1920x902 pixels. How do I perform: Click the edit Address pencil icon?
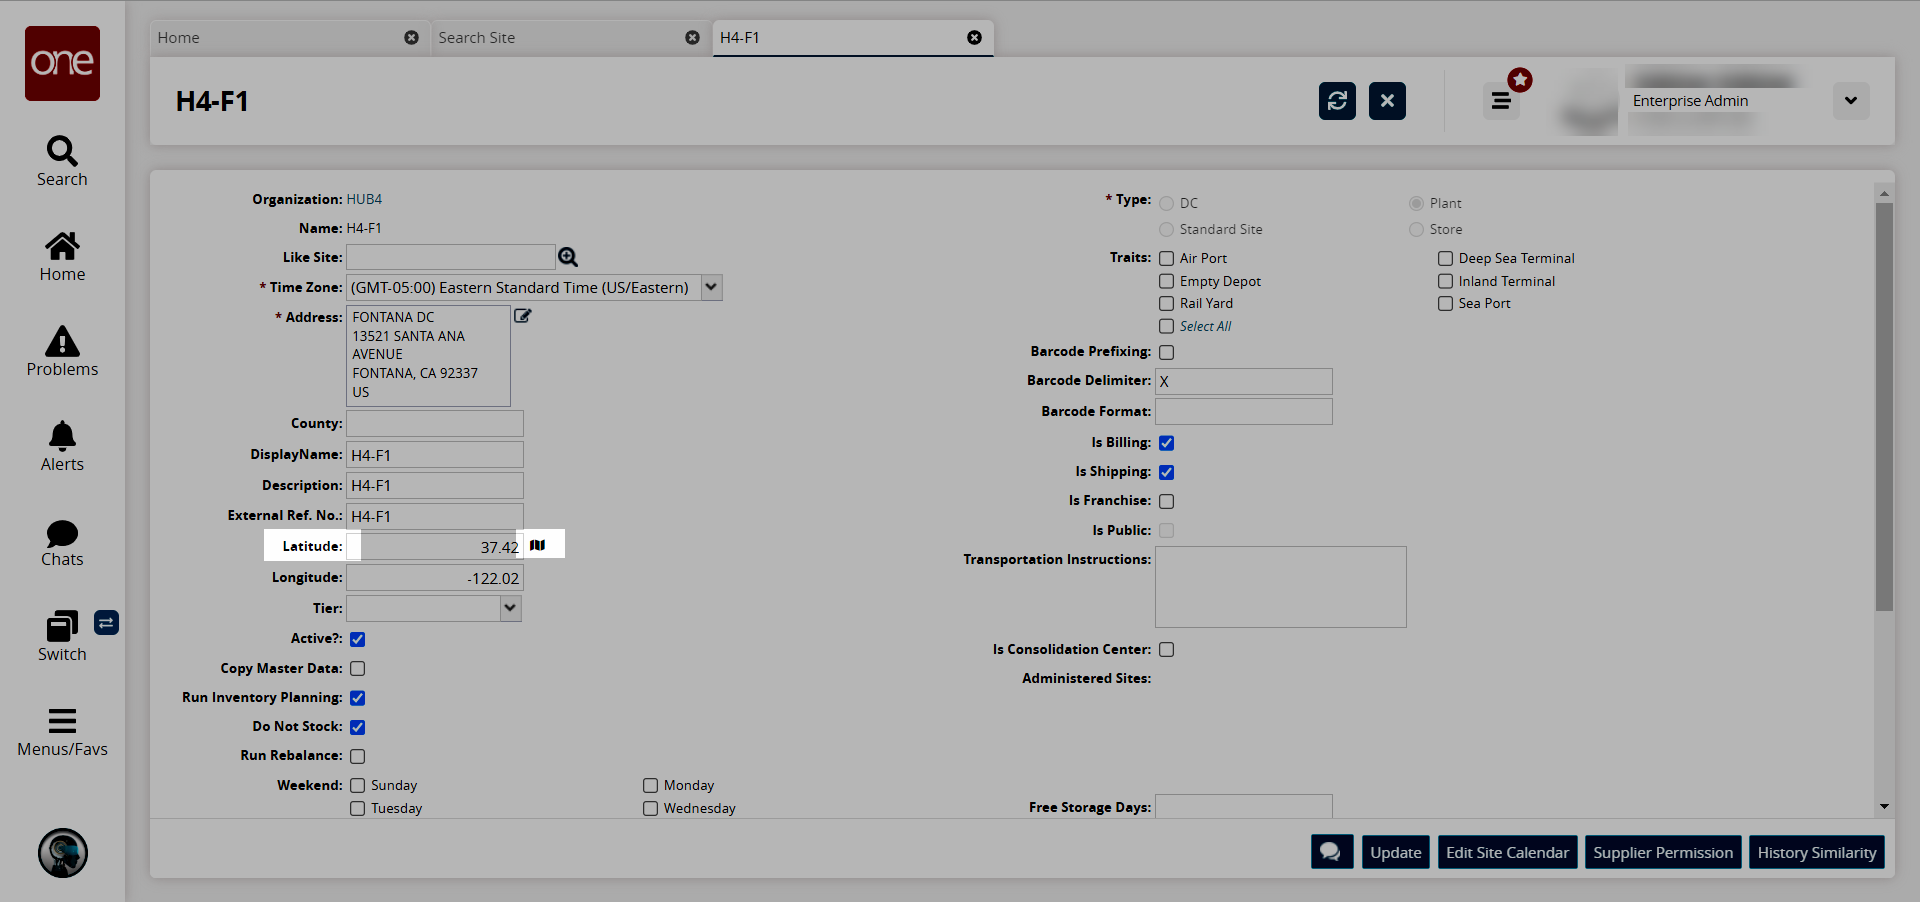[522, 316]
